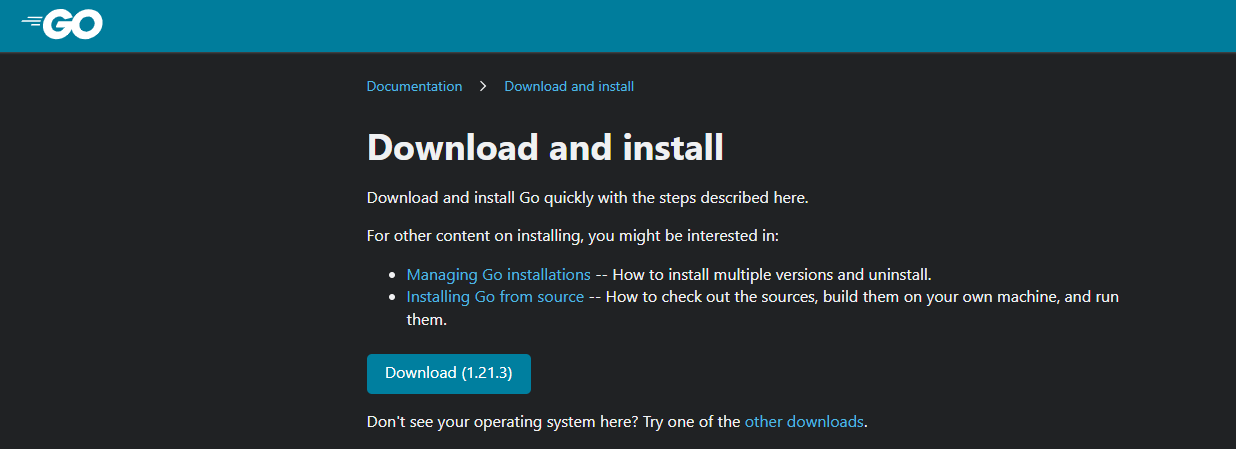Screen dimensions: 1236x449
Task: Follow the 'Installing Go from source' link
Action: click(495, 297)
